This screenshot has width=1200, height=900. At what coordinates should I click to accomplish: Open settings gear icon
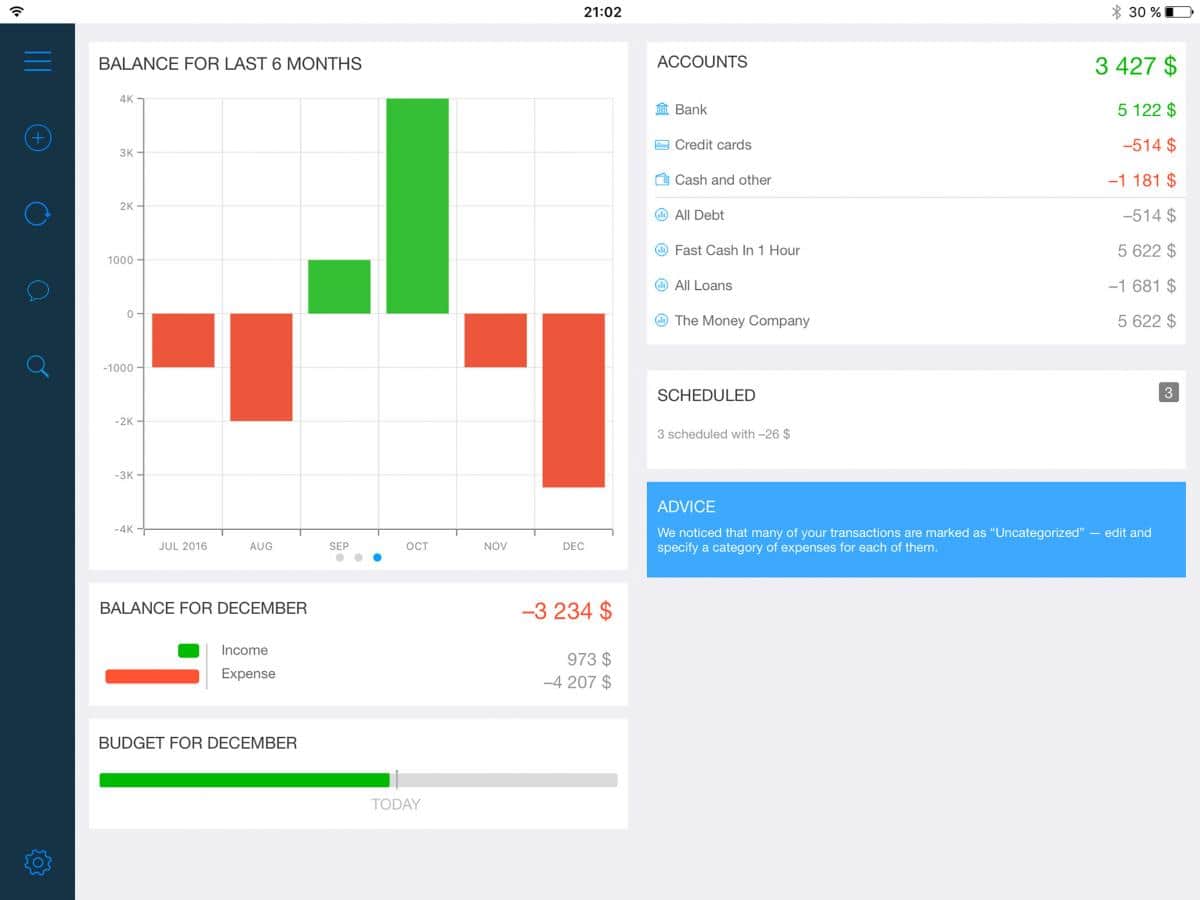(37, 862)
